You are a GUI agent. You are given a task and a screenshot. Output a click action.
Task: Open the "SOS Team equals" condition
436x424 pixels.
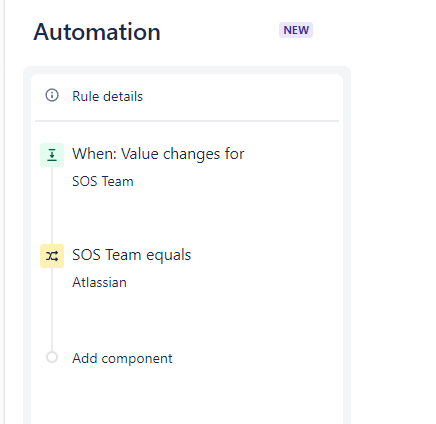tap(132, 255)
